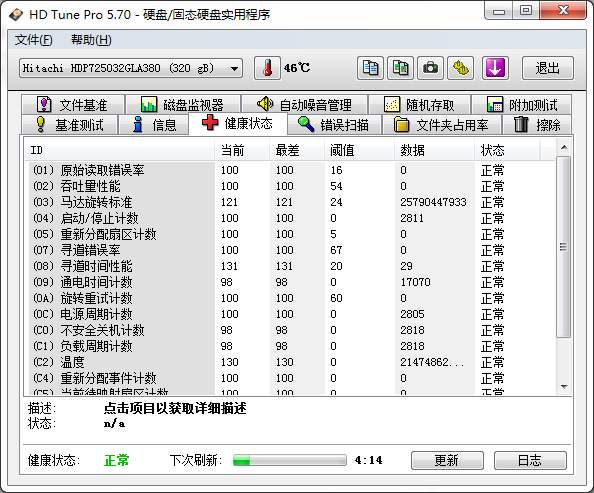
Task: Click the 日志 button
Action: pyautogui.click(x=530, y=460)
